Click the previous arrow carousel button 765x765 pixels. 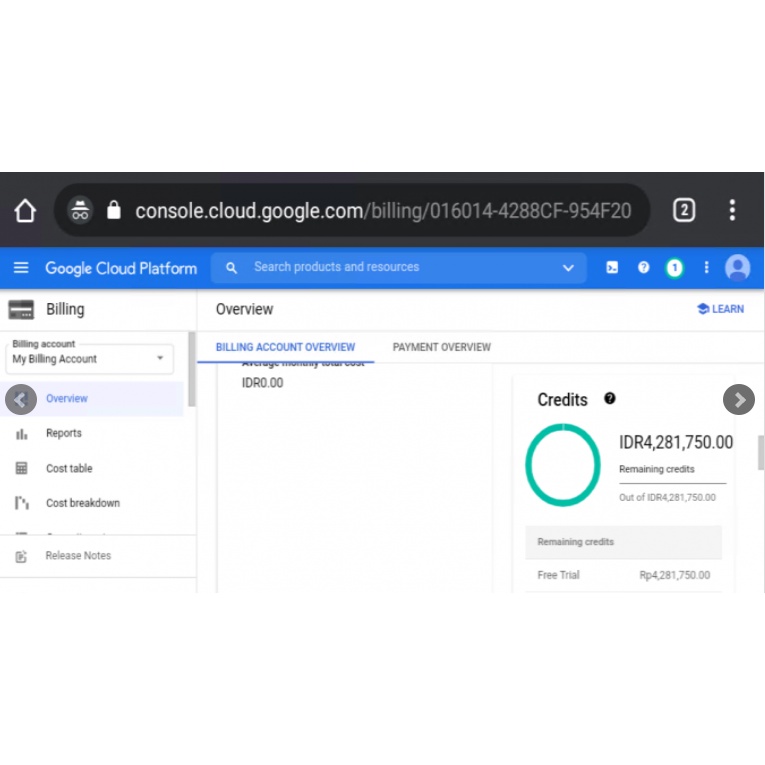pyautogui.click(x=20, y=400)
